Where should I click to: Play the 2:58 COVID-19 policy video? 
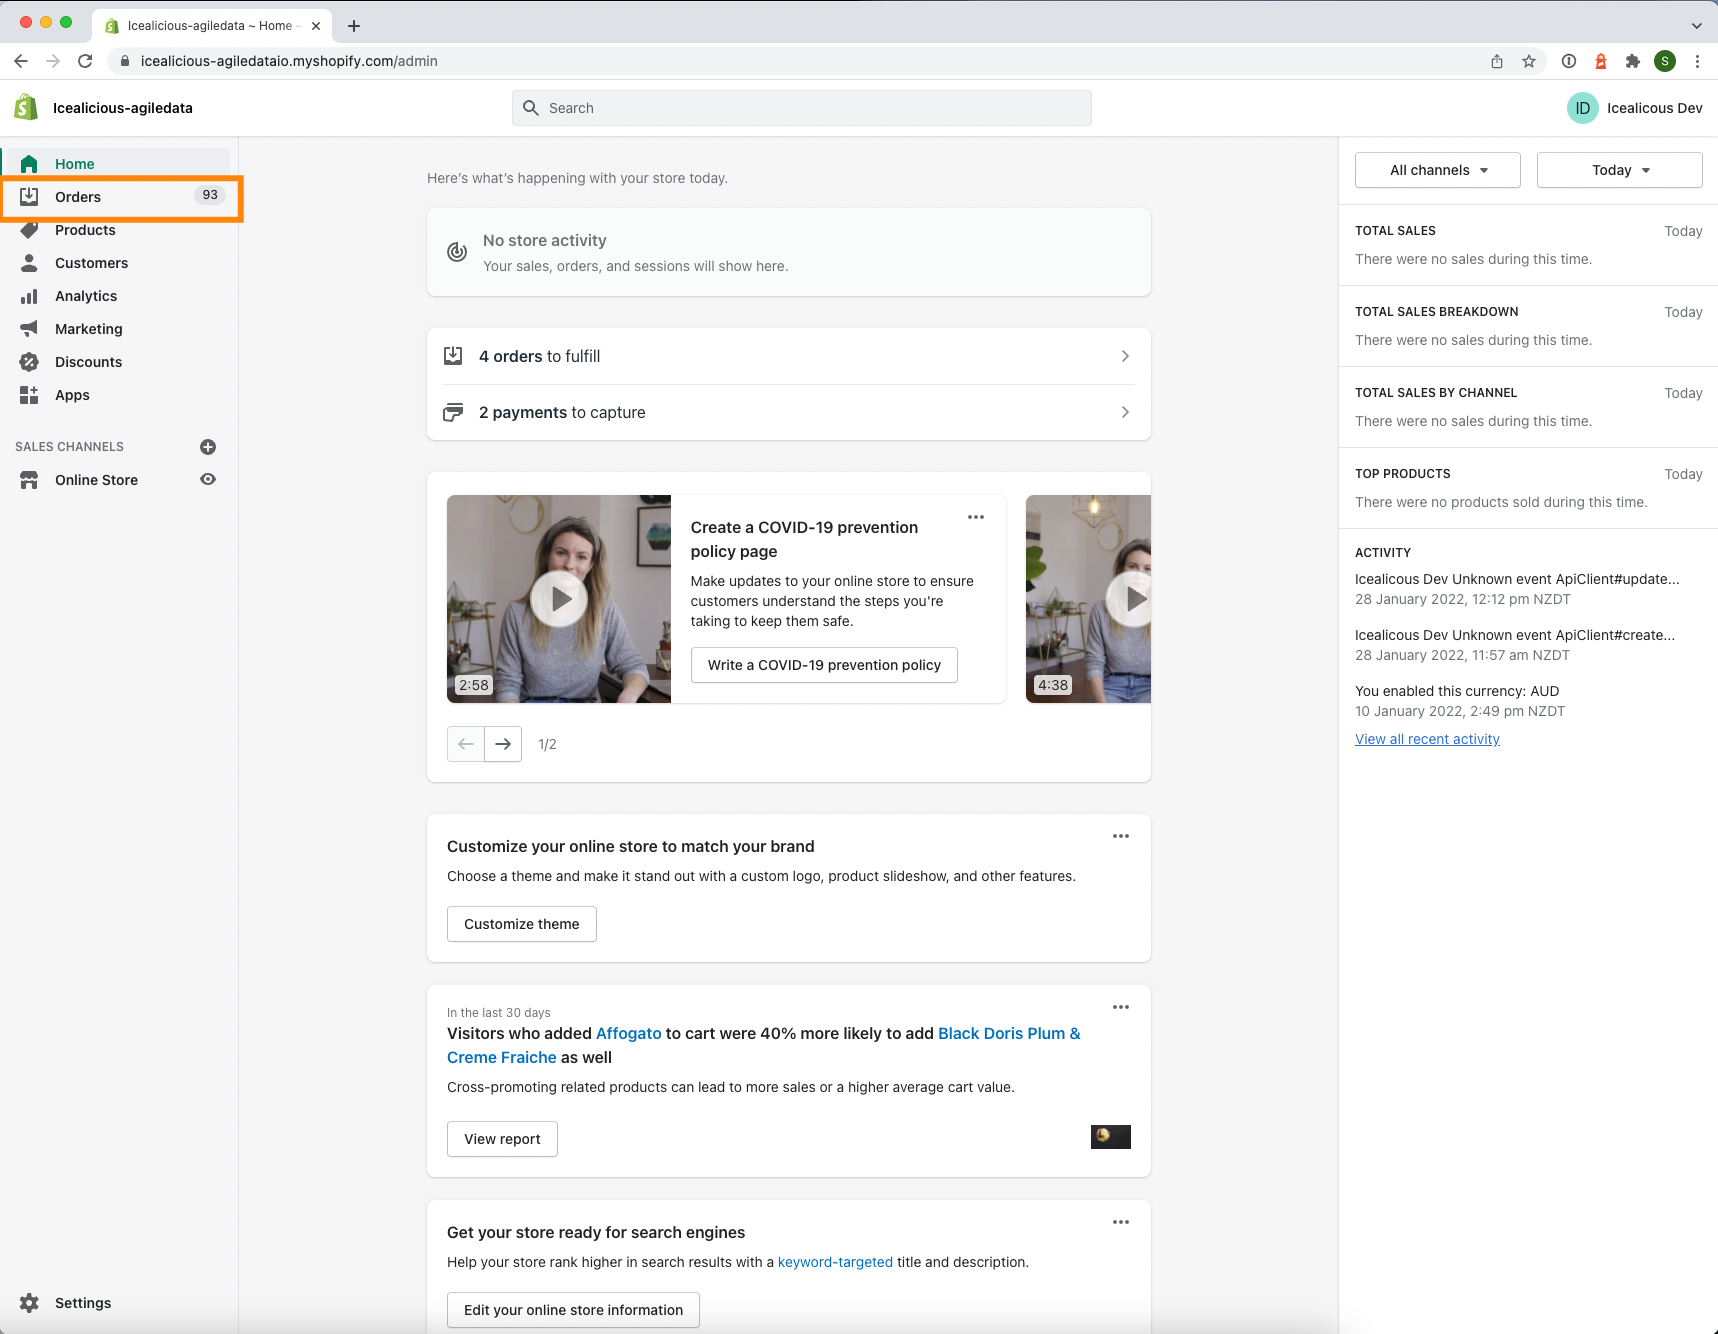[x=559, y=599]
